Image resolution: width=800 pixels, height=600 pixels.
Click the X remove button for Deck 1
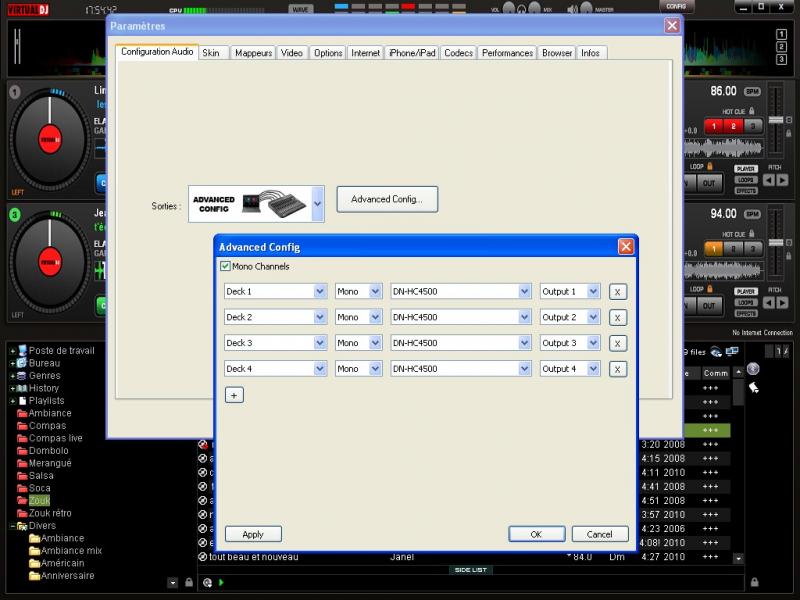coord(618,292)
